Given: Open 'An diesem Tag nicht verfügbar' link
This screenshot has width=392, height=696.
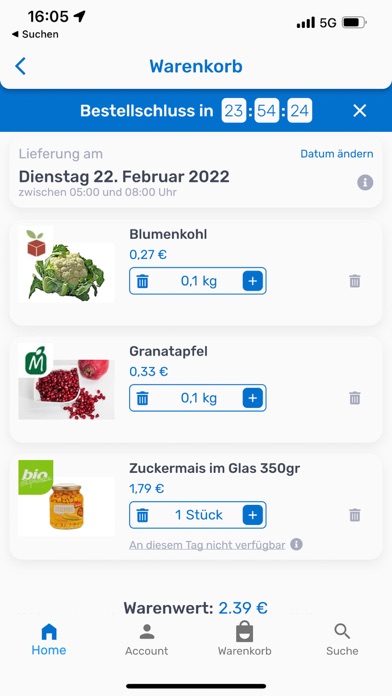Looking at the screenshot, I should [x=207, y=545].
